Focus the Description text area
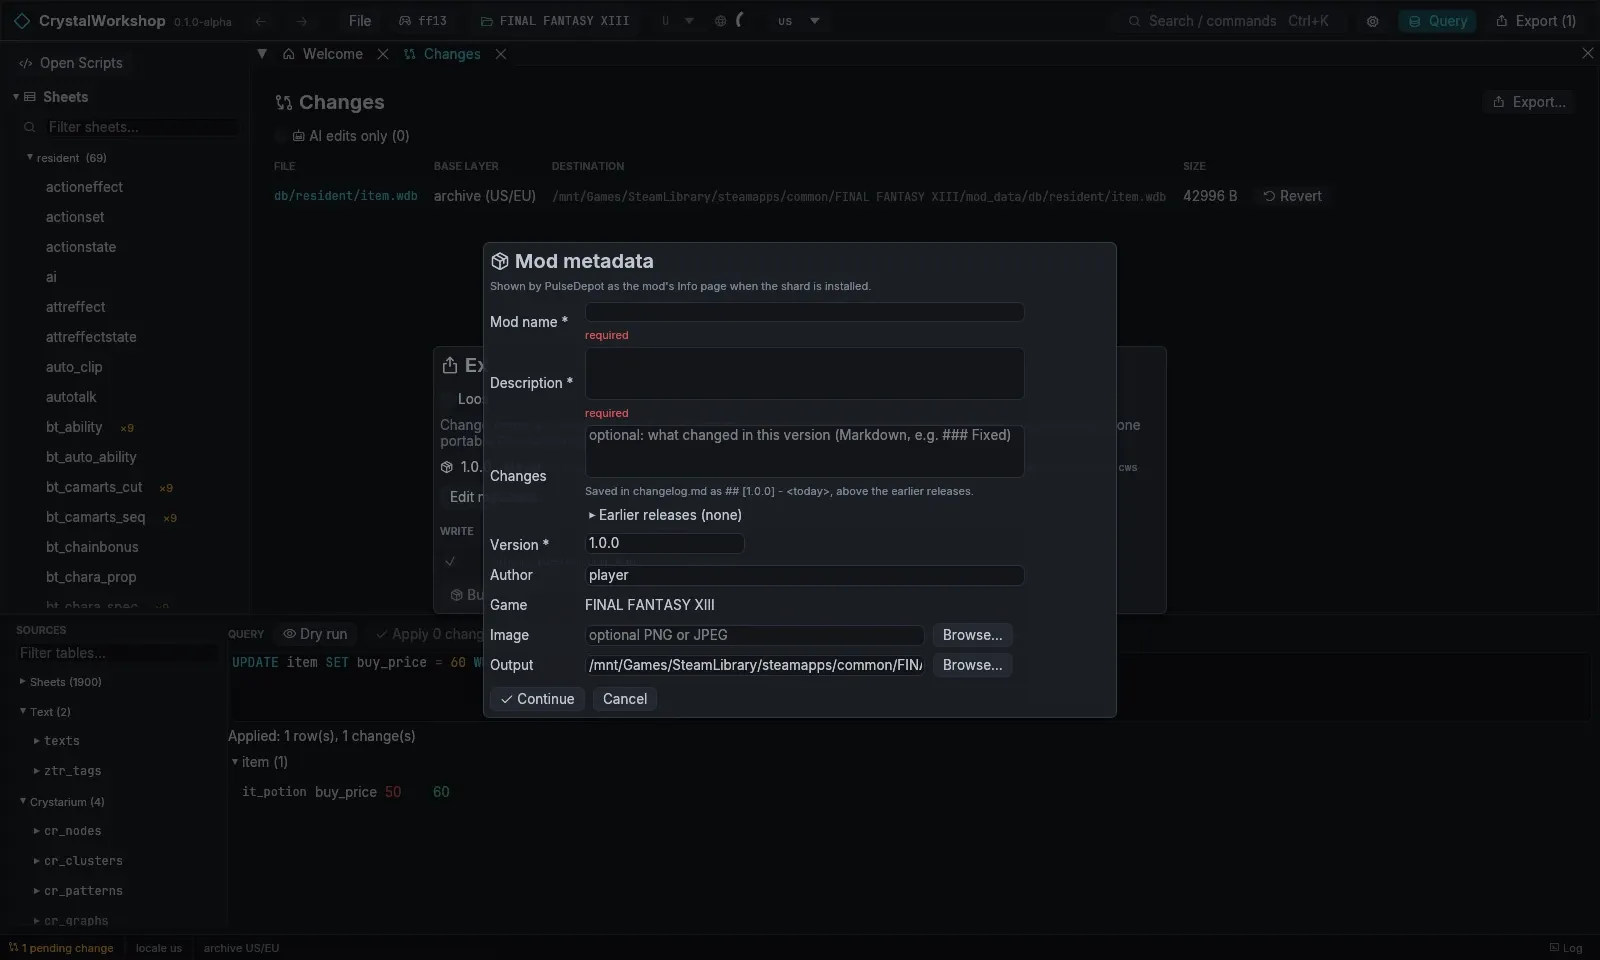This screenshot has width=1600, height=960. point(804,374)
